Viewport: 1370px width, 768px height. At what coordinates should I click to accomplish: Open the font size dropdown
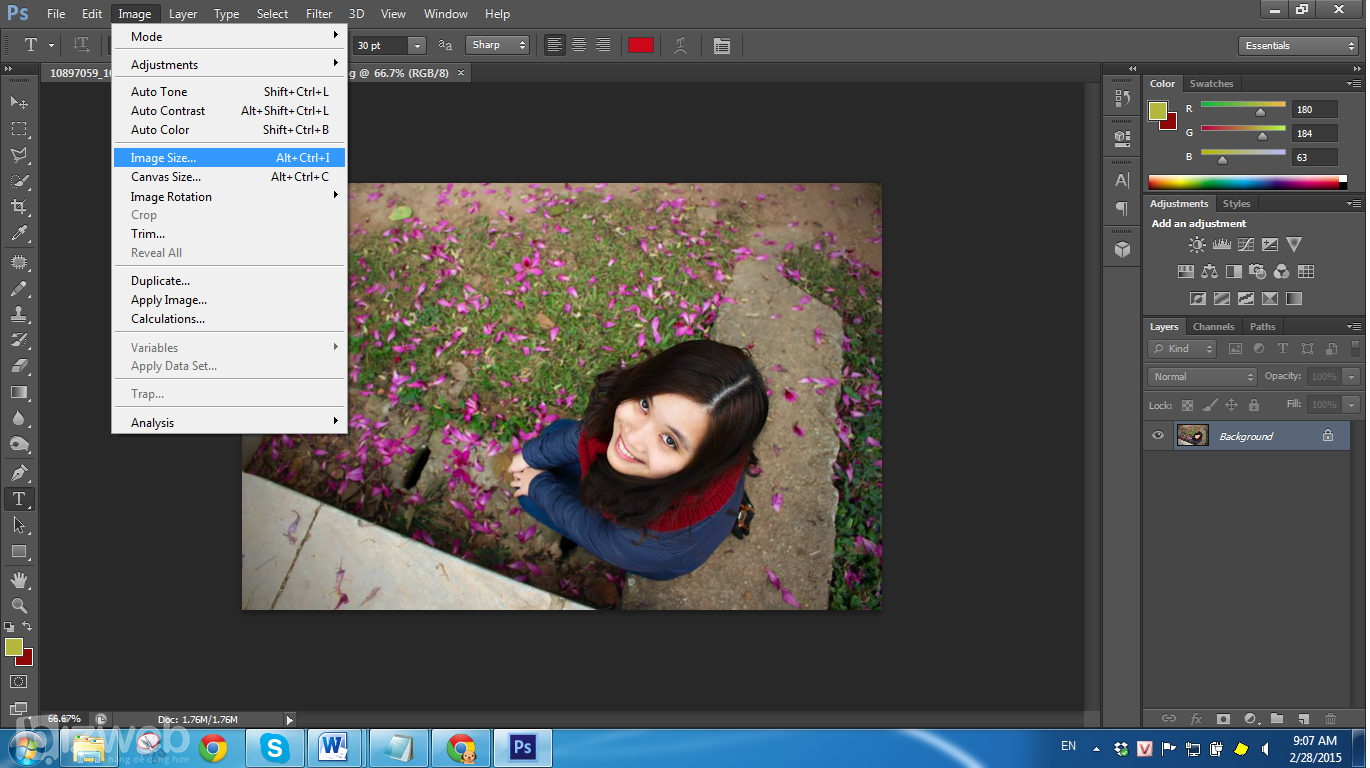point(419,45)
